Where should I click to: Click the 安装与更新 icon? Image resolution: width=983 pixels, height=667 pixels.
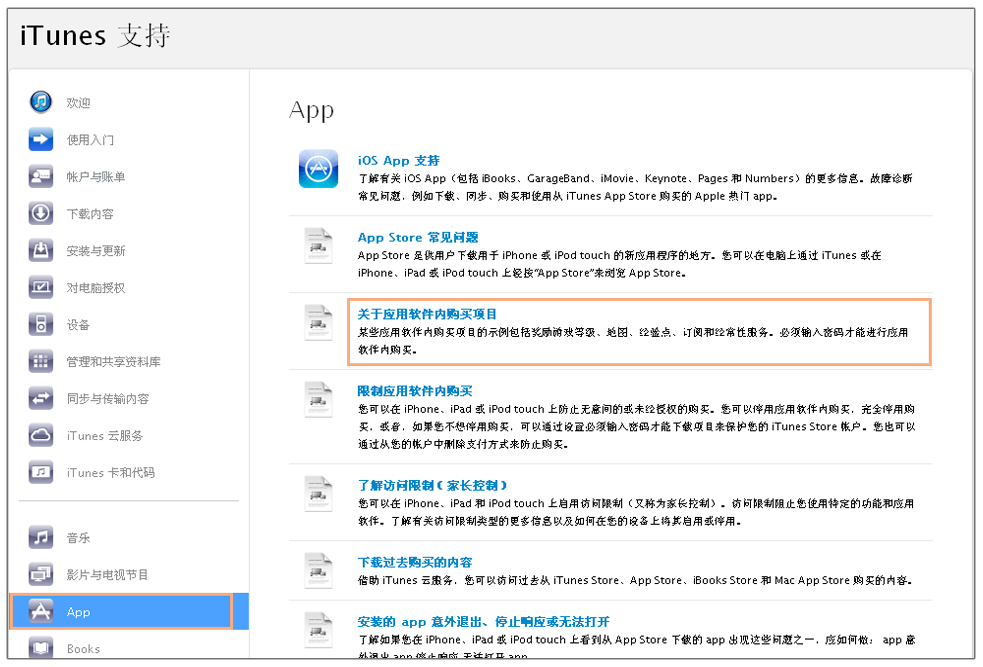tap(41, 250)
